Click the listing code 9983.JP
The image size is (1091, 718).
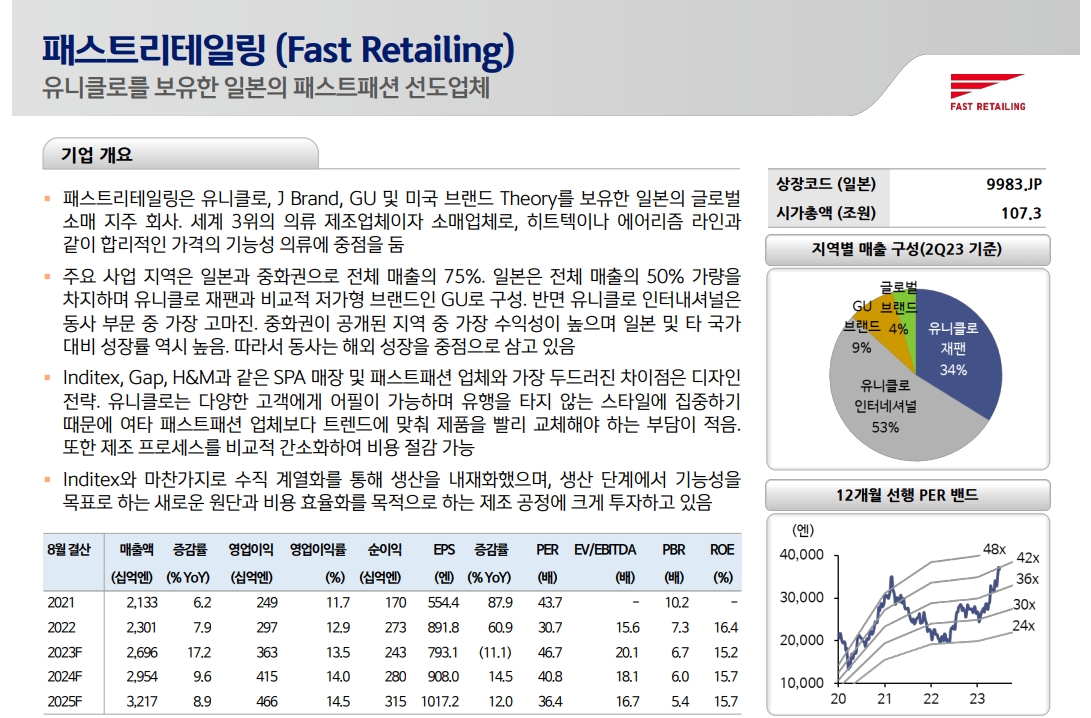pyautogui.click(x=1014, y=184)
